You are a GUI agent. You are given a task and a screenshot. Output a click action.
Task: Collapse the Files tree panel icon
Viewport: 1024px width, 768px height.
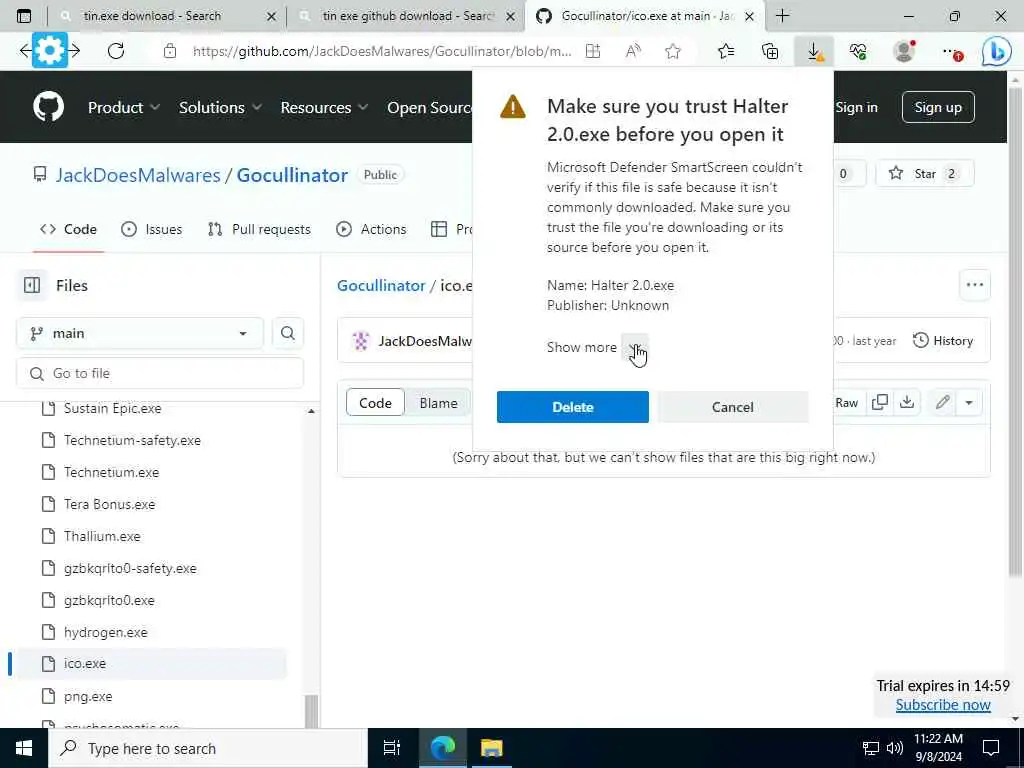[x=31, y=285]
